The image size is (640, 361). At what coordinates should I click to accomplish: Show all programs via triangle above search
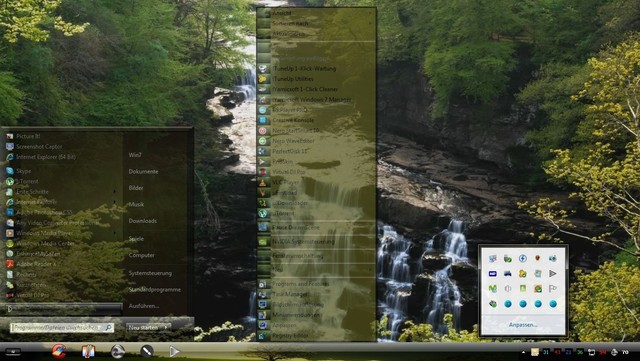(10, 309)
